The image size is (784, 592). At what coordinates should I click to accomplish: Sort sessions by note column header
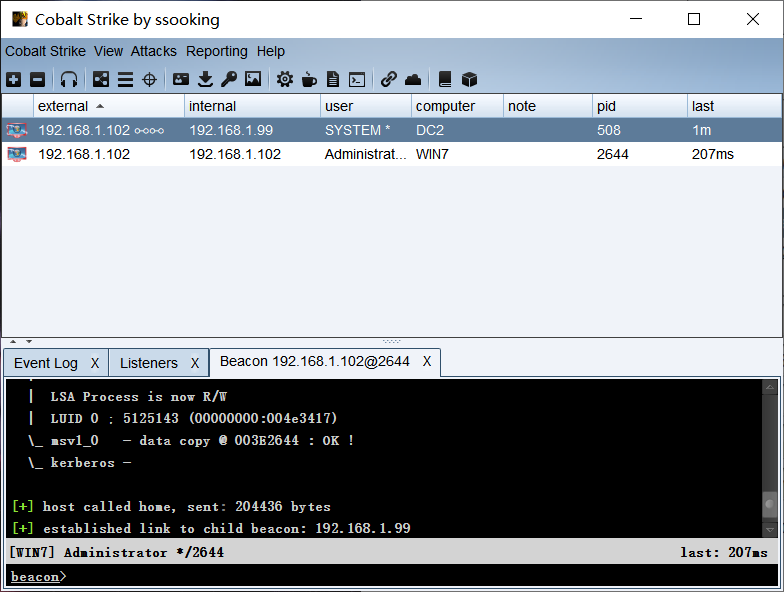548,106
